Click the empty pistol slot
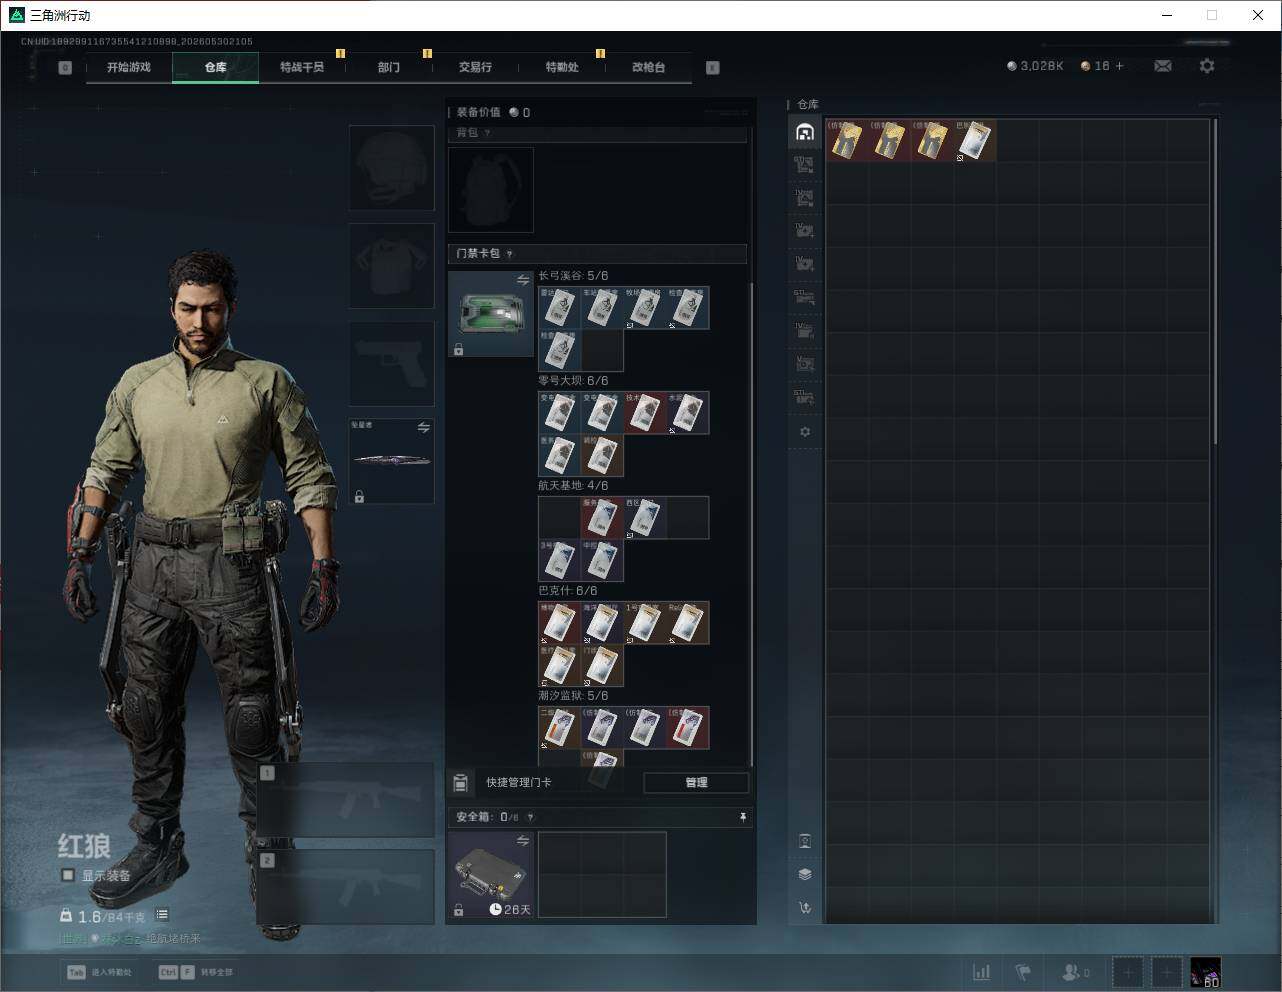This screenshot has height=992, width=1282. [x=392, y=364]
